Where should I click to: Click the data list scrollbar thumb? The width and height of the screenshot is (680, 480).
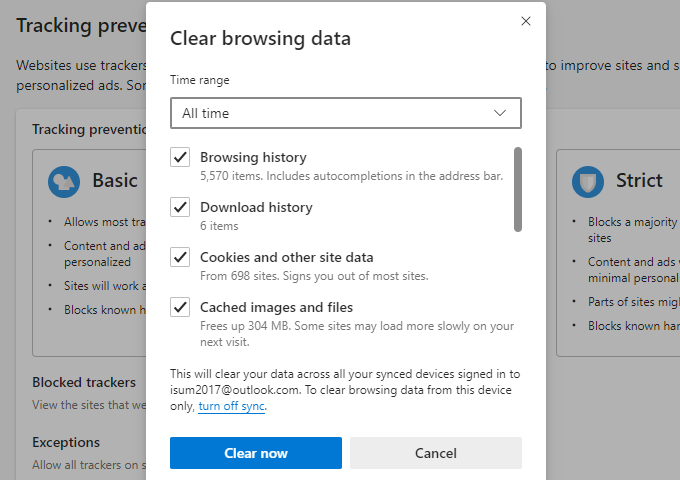tap(518, 189)
